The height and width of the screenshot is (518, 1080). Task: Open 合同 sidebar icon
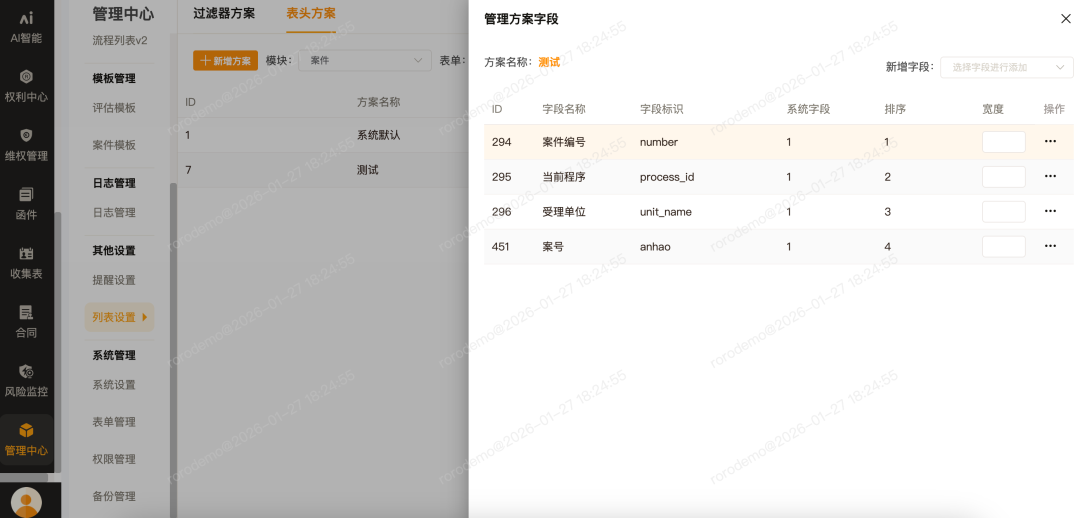click(x=26, y=322)
